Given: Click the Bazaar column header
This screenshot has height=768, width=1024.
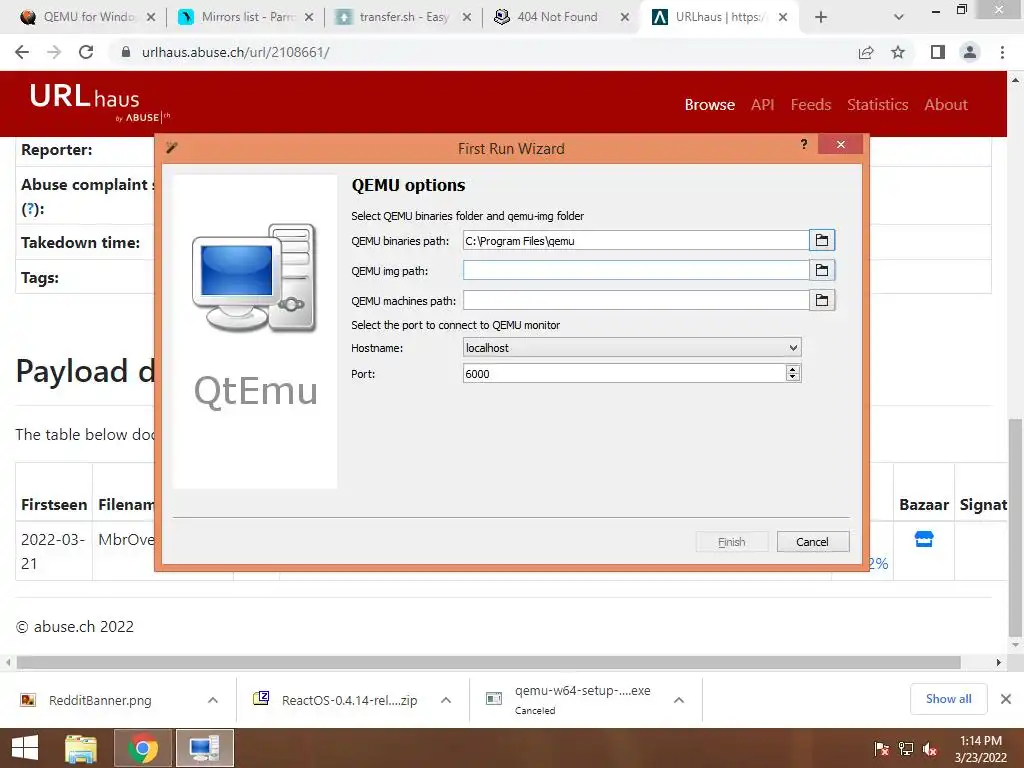Looking at the screenshot, I should click(923, 504).
